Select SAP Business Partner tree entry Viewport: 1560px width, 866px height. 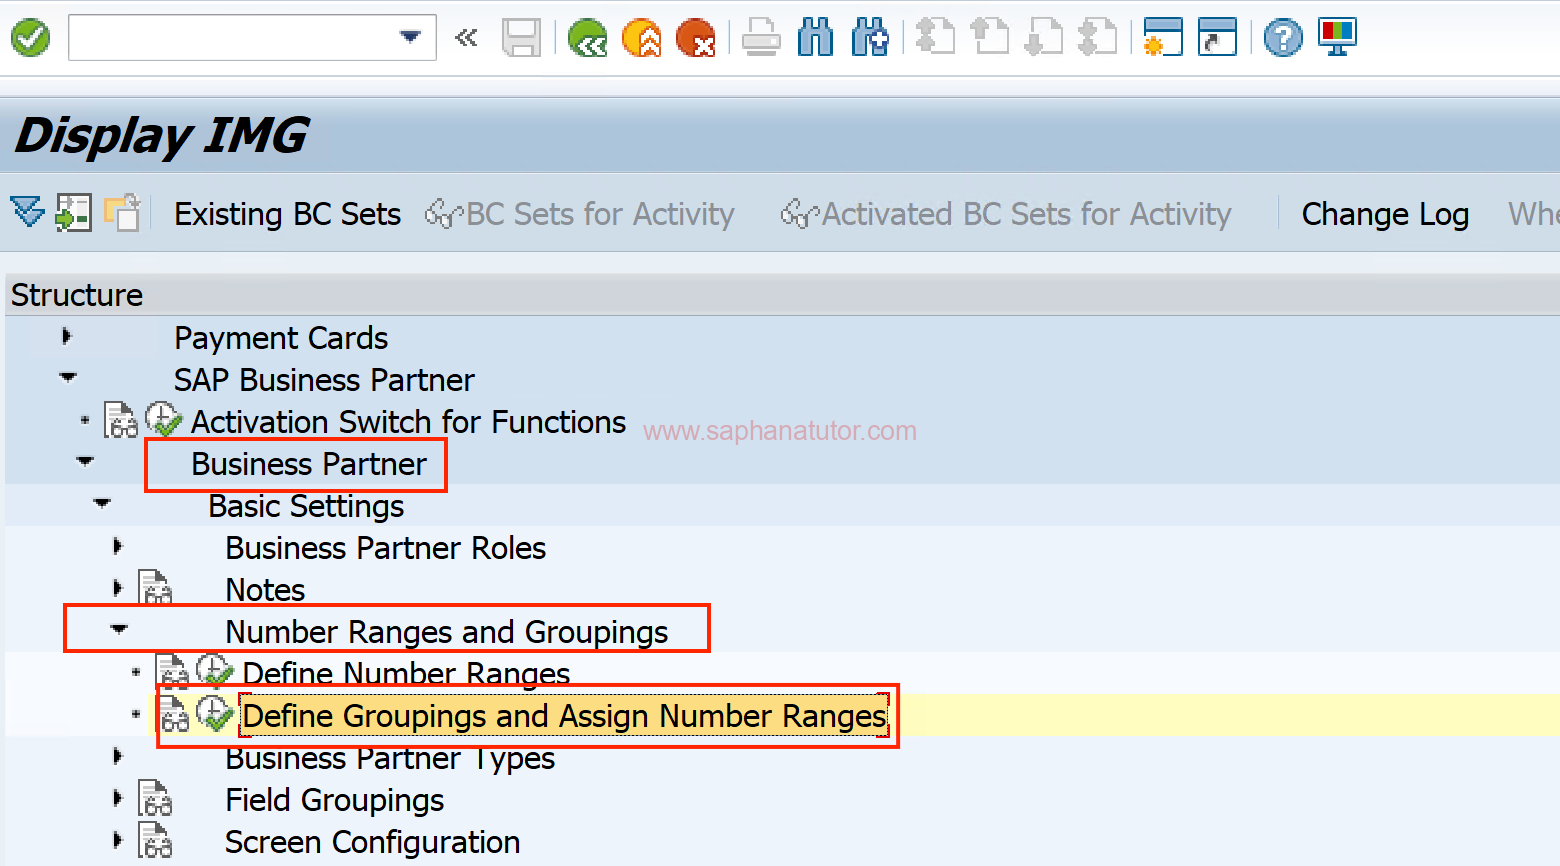click(x=324, y=380)
